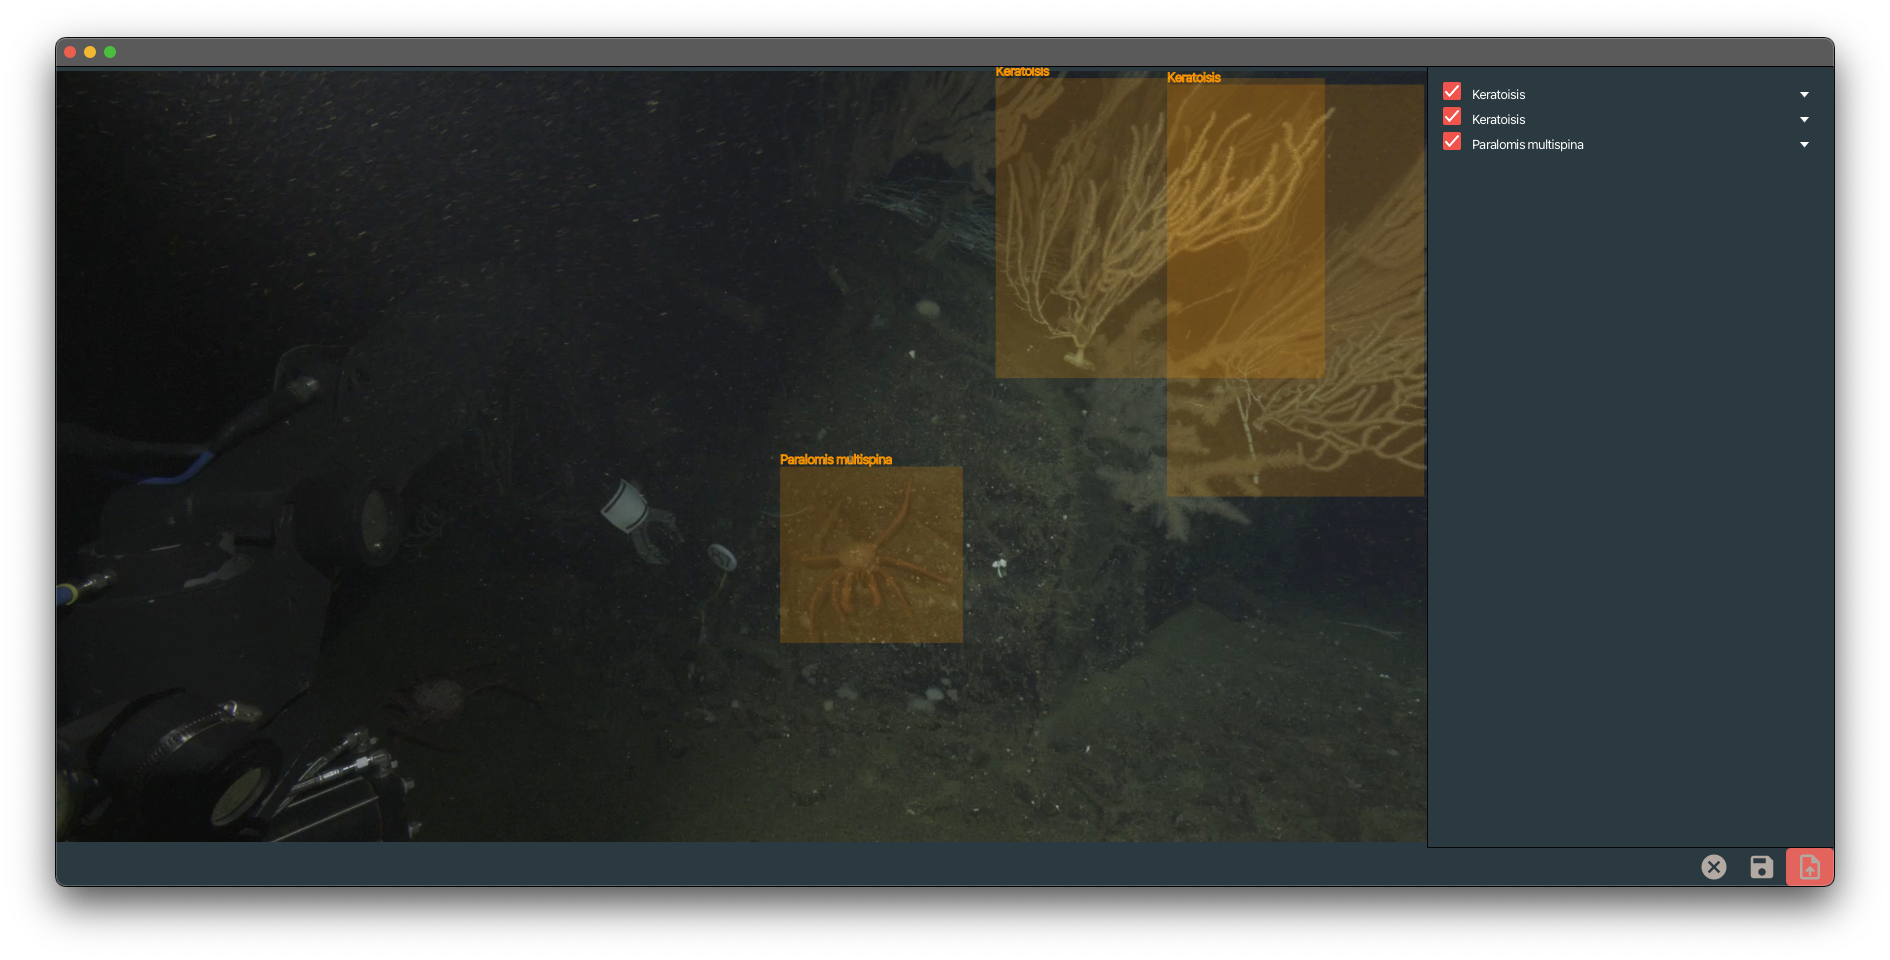The image size is (1890, 960).
Task: Open the Paralomis multispina dropdown
Action: coord(1804,145)
